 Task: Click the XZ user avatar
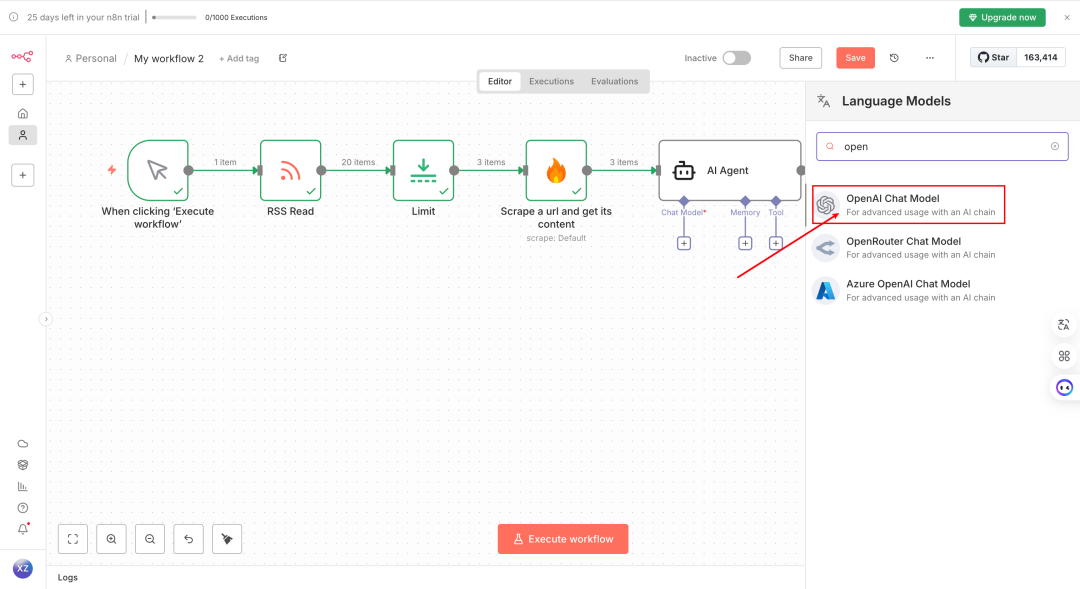[23, 568]
